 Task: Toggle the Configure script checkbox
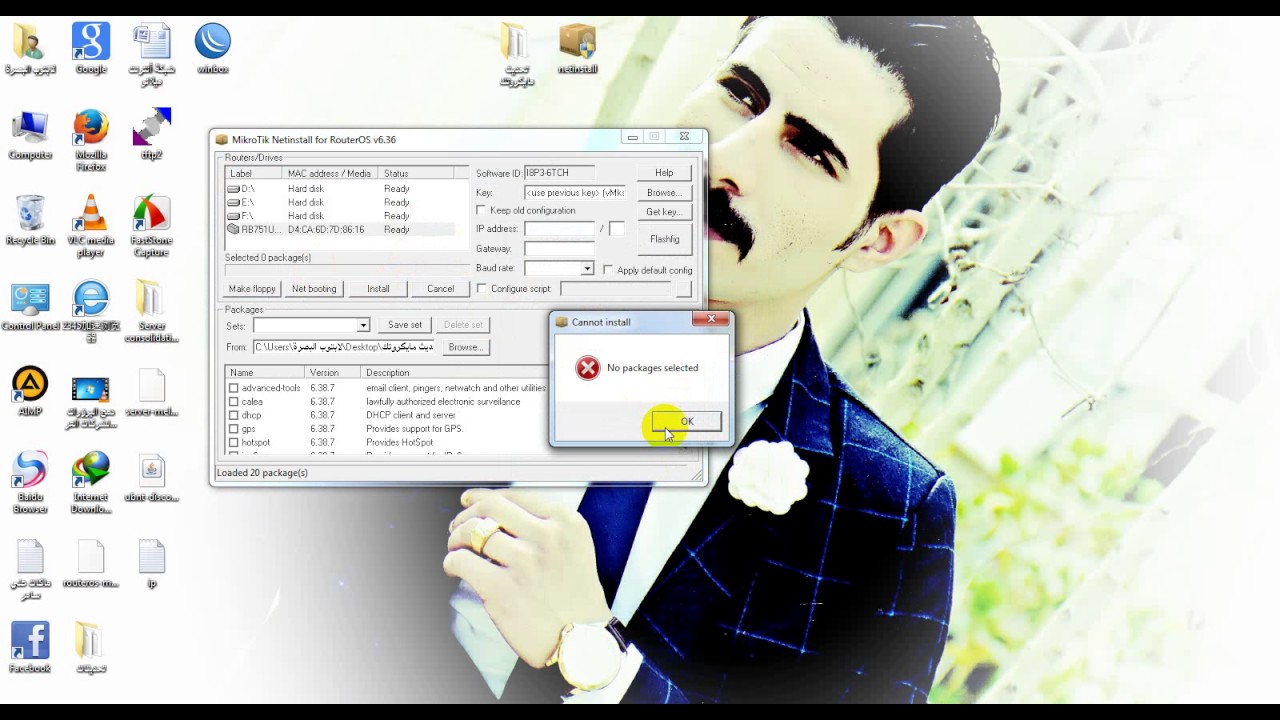(x=482, y=289)
